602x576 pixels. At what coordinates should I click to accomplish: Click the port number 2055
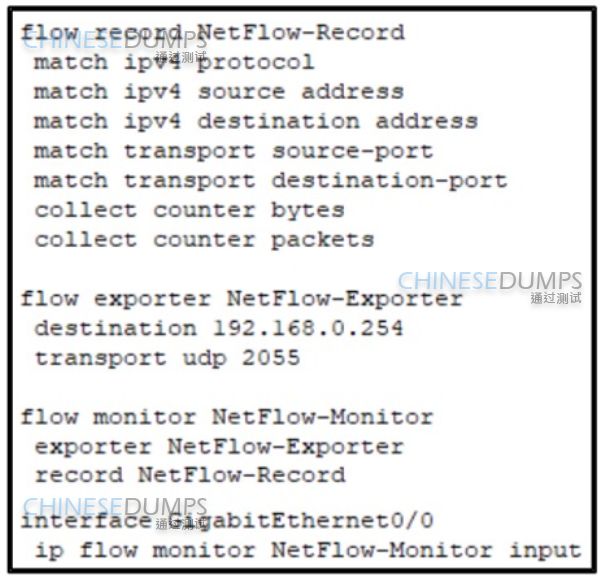271,358
